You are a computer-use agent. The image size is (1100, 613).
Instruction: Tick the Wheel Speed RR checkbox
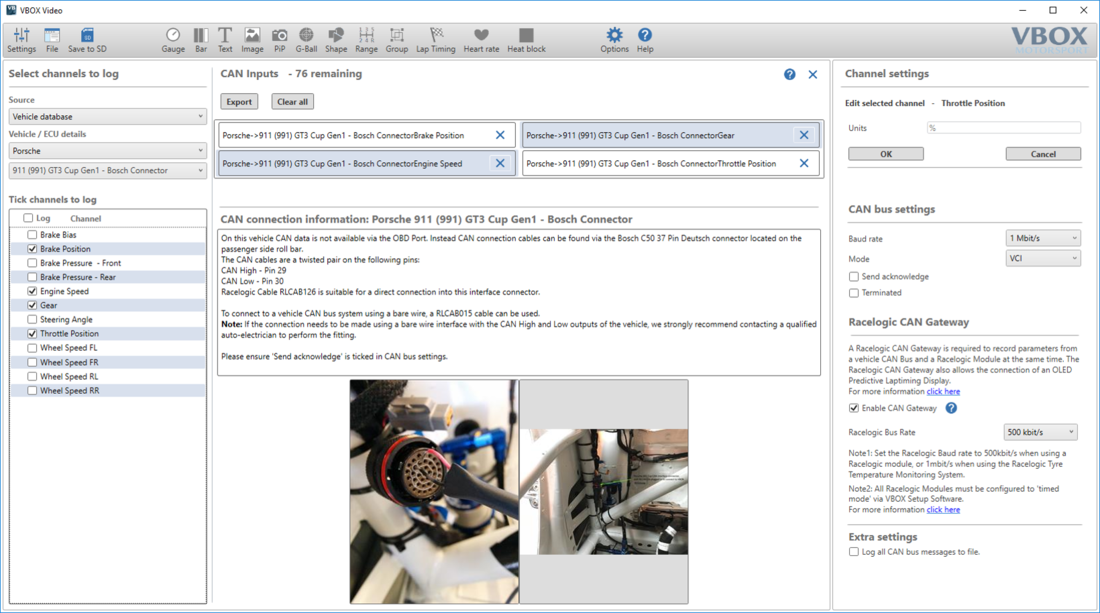click(32, 391)
